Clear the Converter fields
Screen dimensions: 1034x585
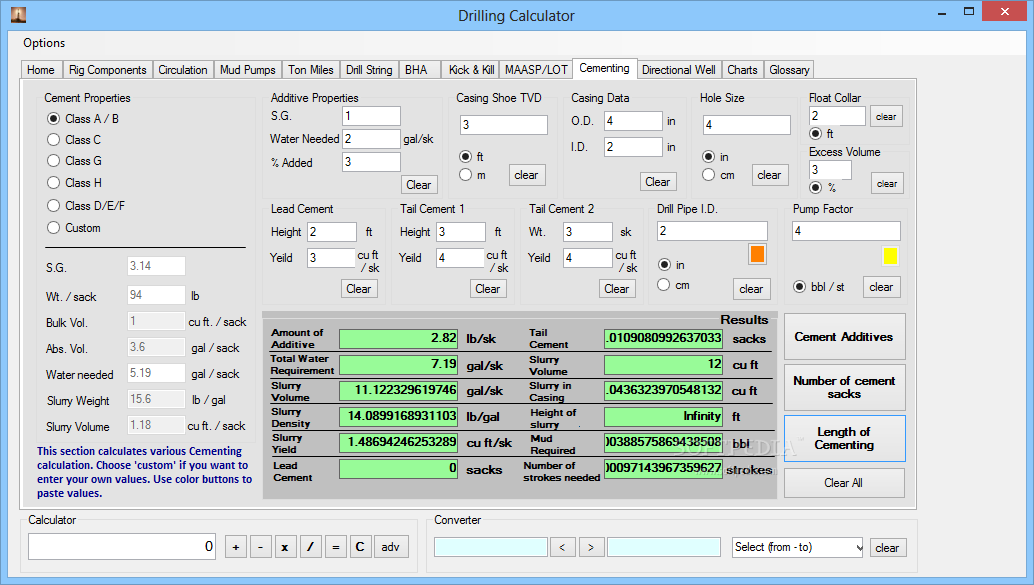coord(888,547)
